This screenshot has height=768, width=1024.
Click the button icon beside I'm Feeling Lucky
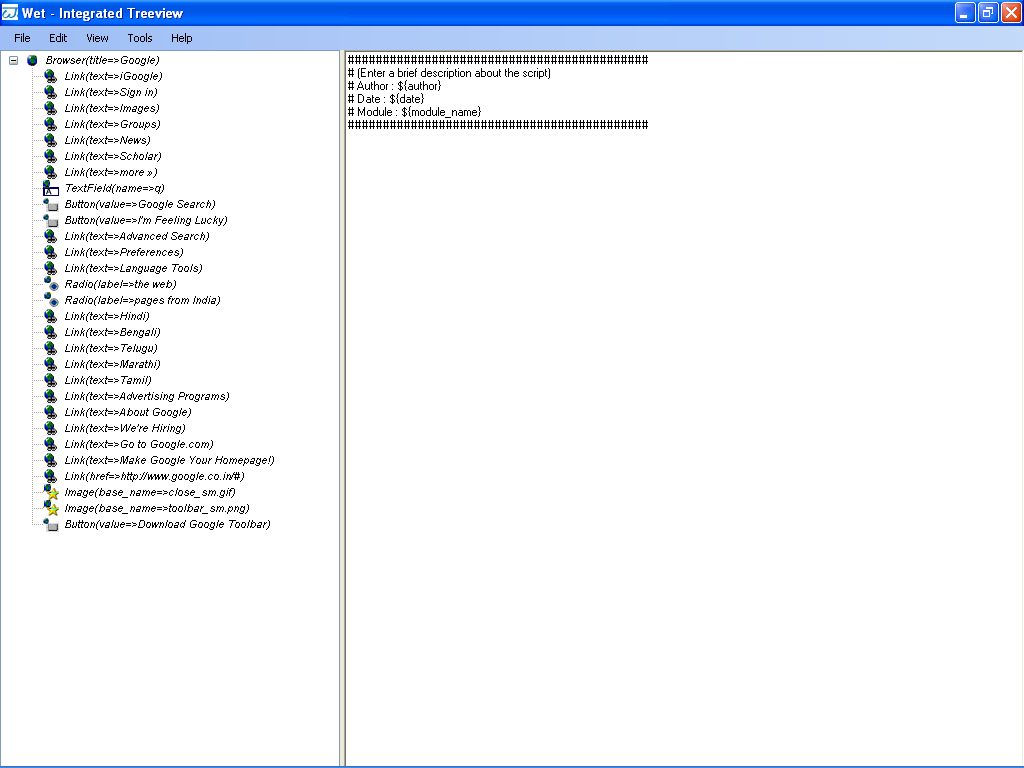(x=50, y=221)
